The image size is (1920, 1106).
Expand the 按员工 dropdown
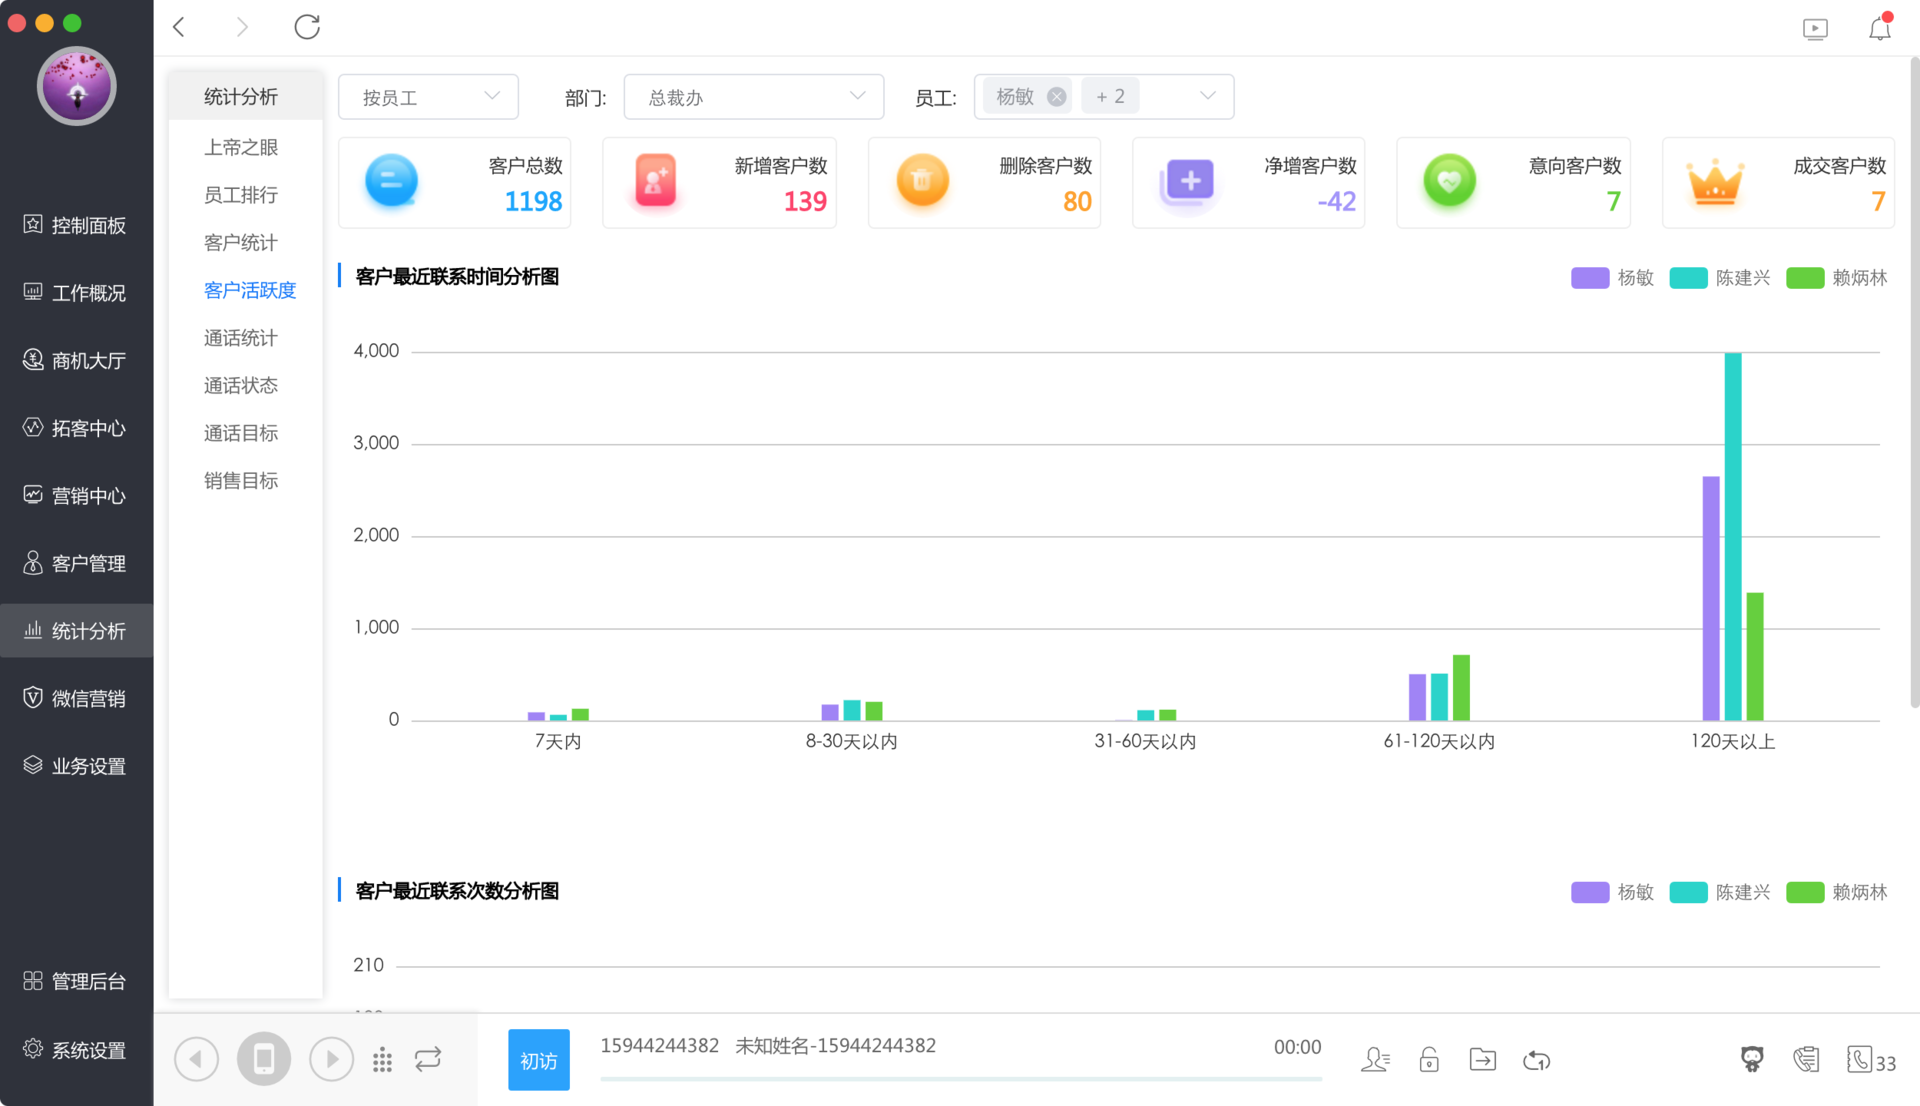[428, 97]
